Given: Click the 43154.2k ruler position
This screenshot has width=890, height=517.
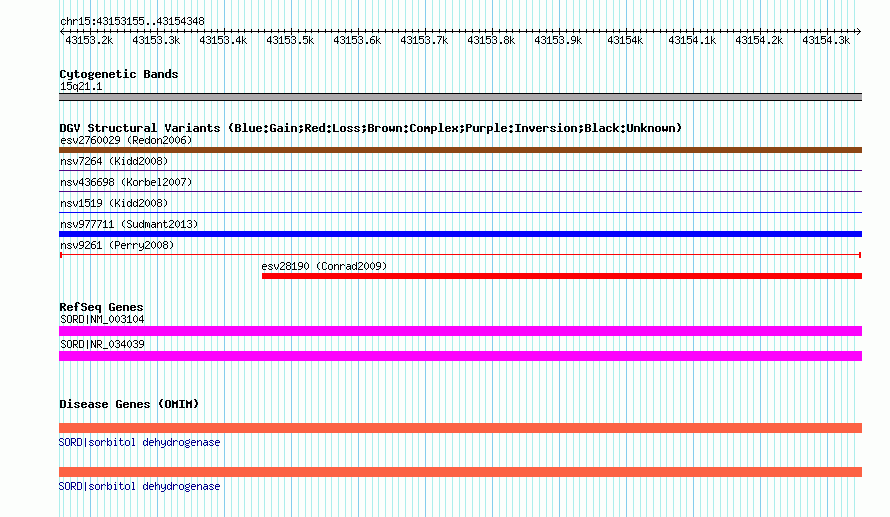Looking at the screenshot, I should click(x=759, y=40).
